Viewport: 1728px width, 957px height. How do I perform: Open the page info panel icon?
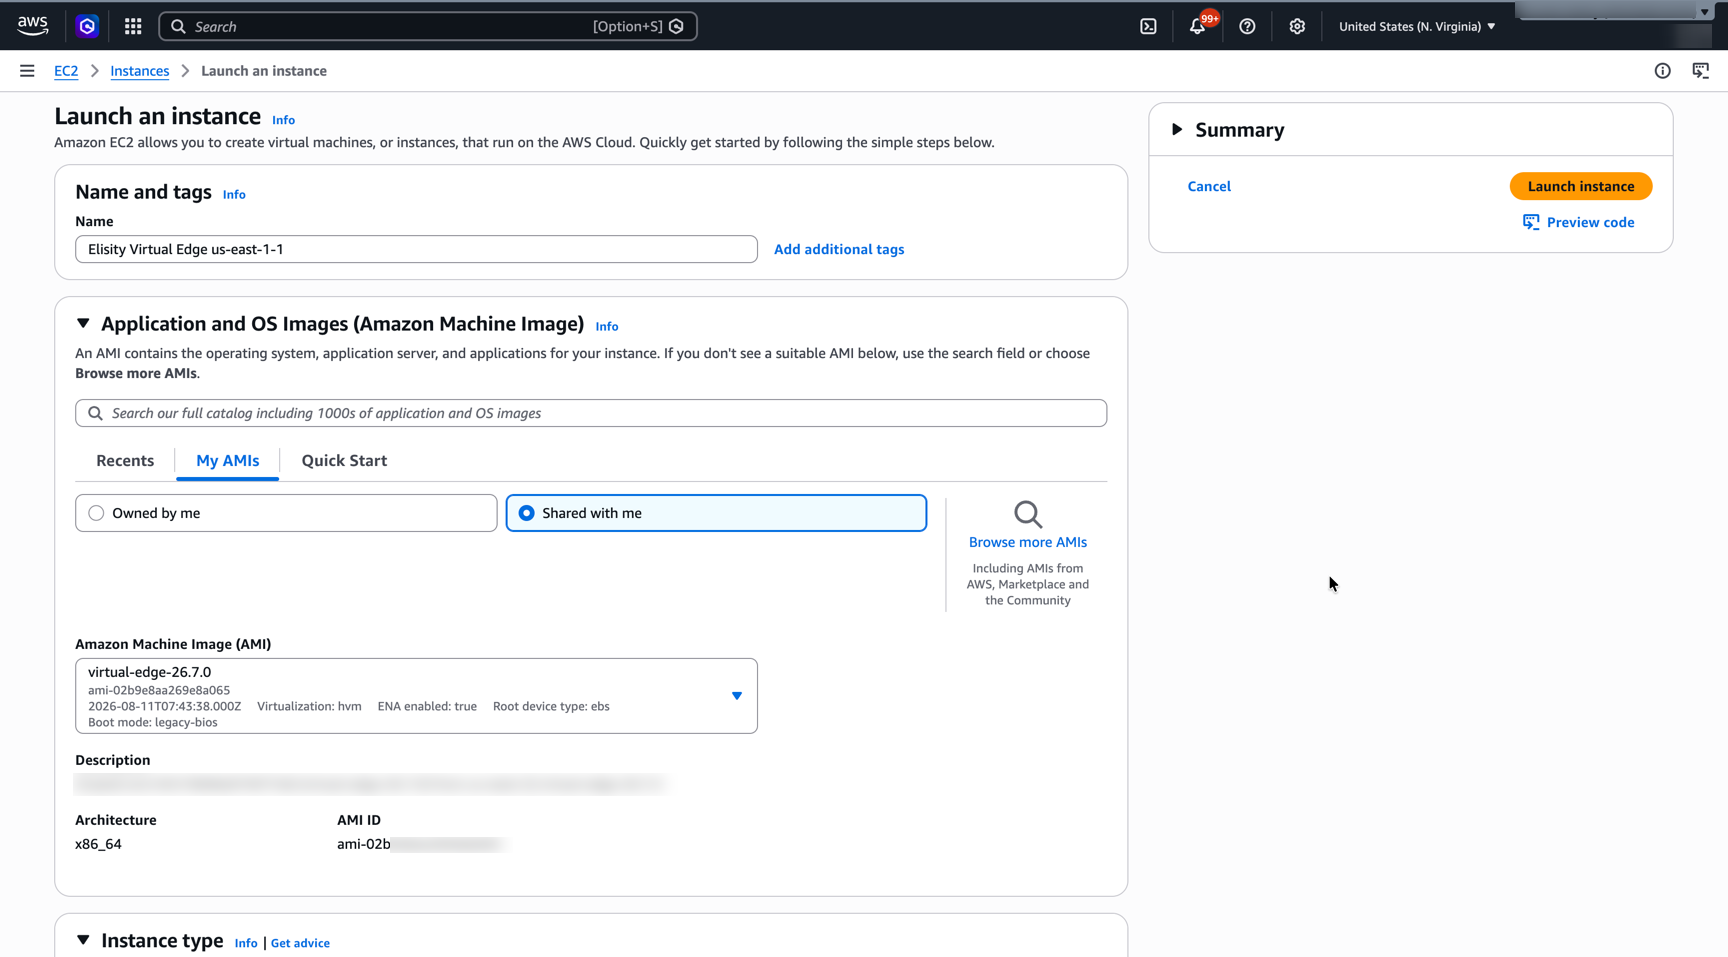point(1663,71)
